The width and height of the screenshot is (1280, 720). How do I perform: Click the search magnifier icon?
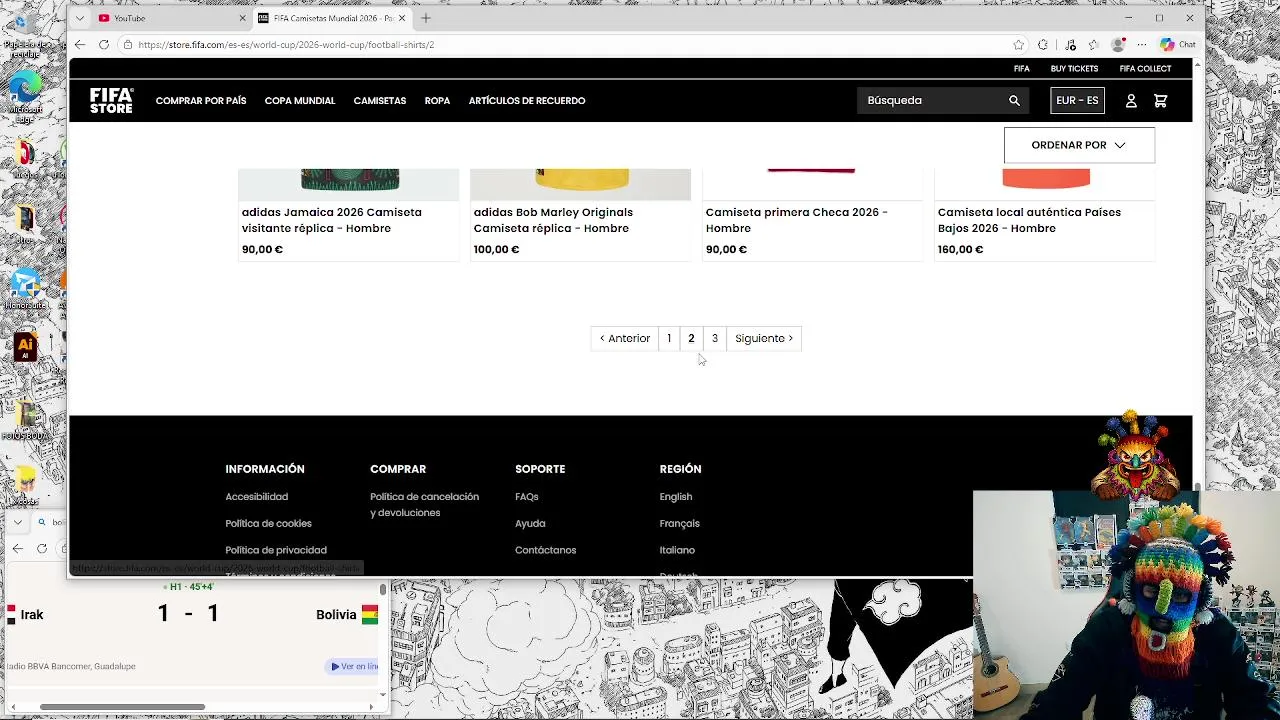point(1014,100)
